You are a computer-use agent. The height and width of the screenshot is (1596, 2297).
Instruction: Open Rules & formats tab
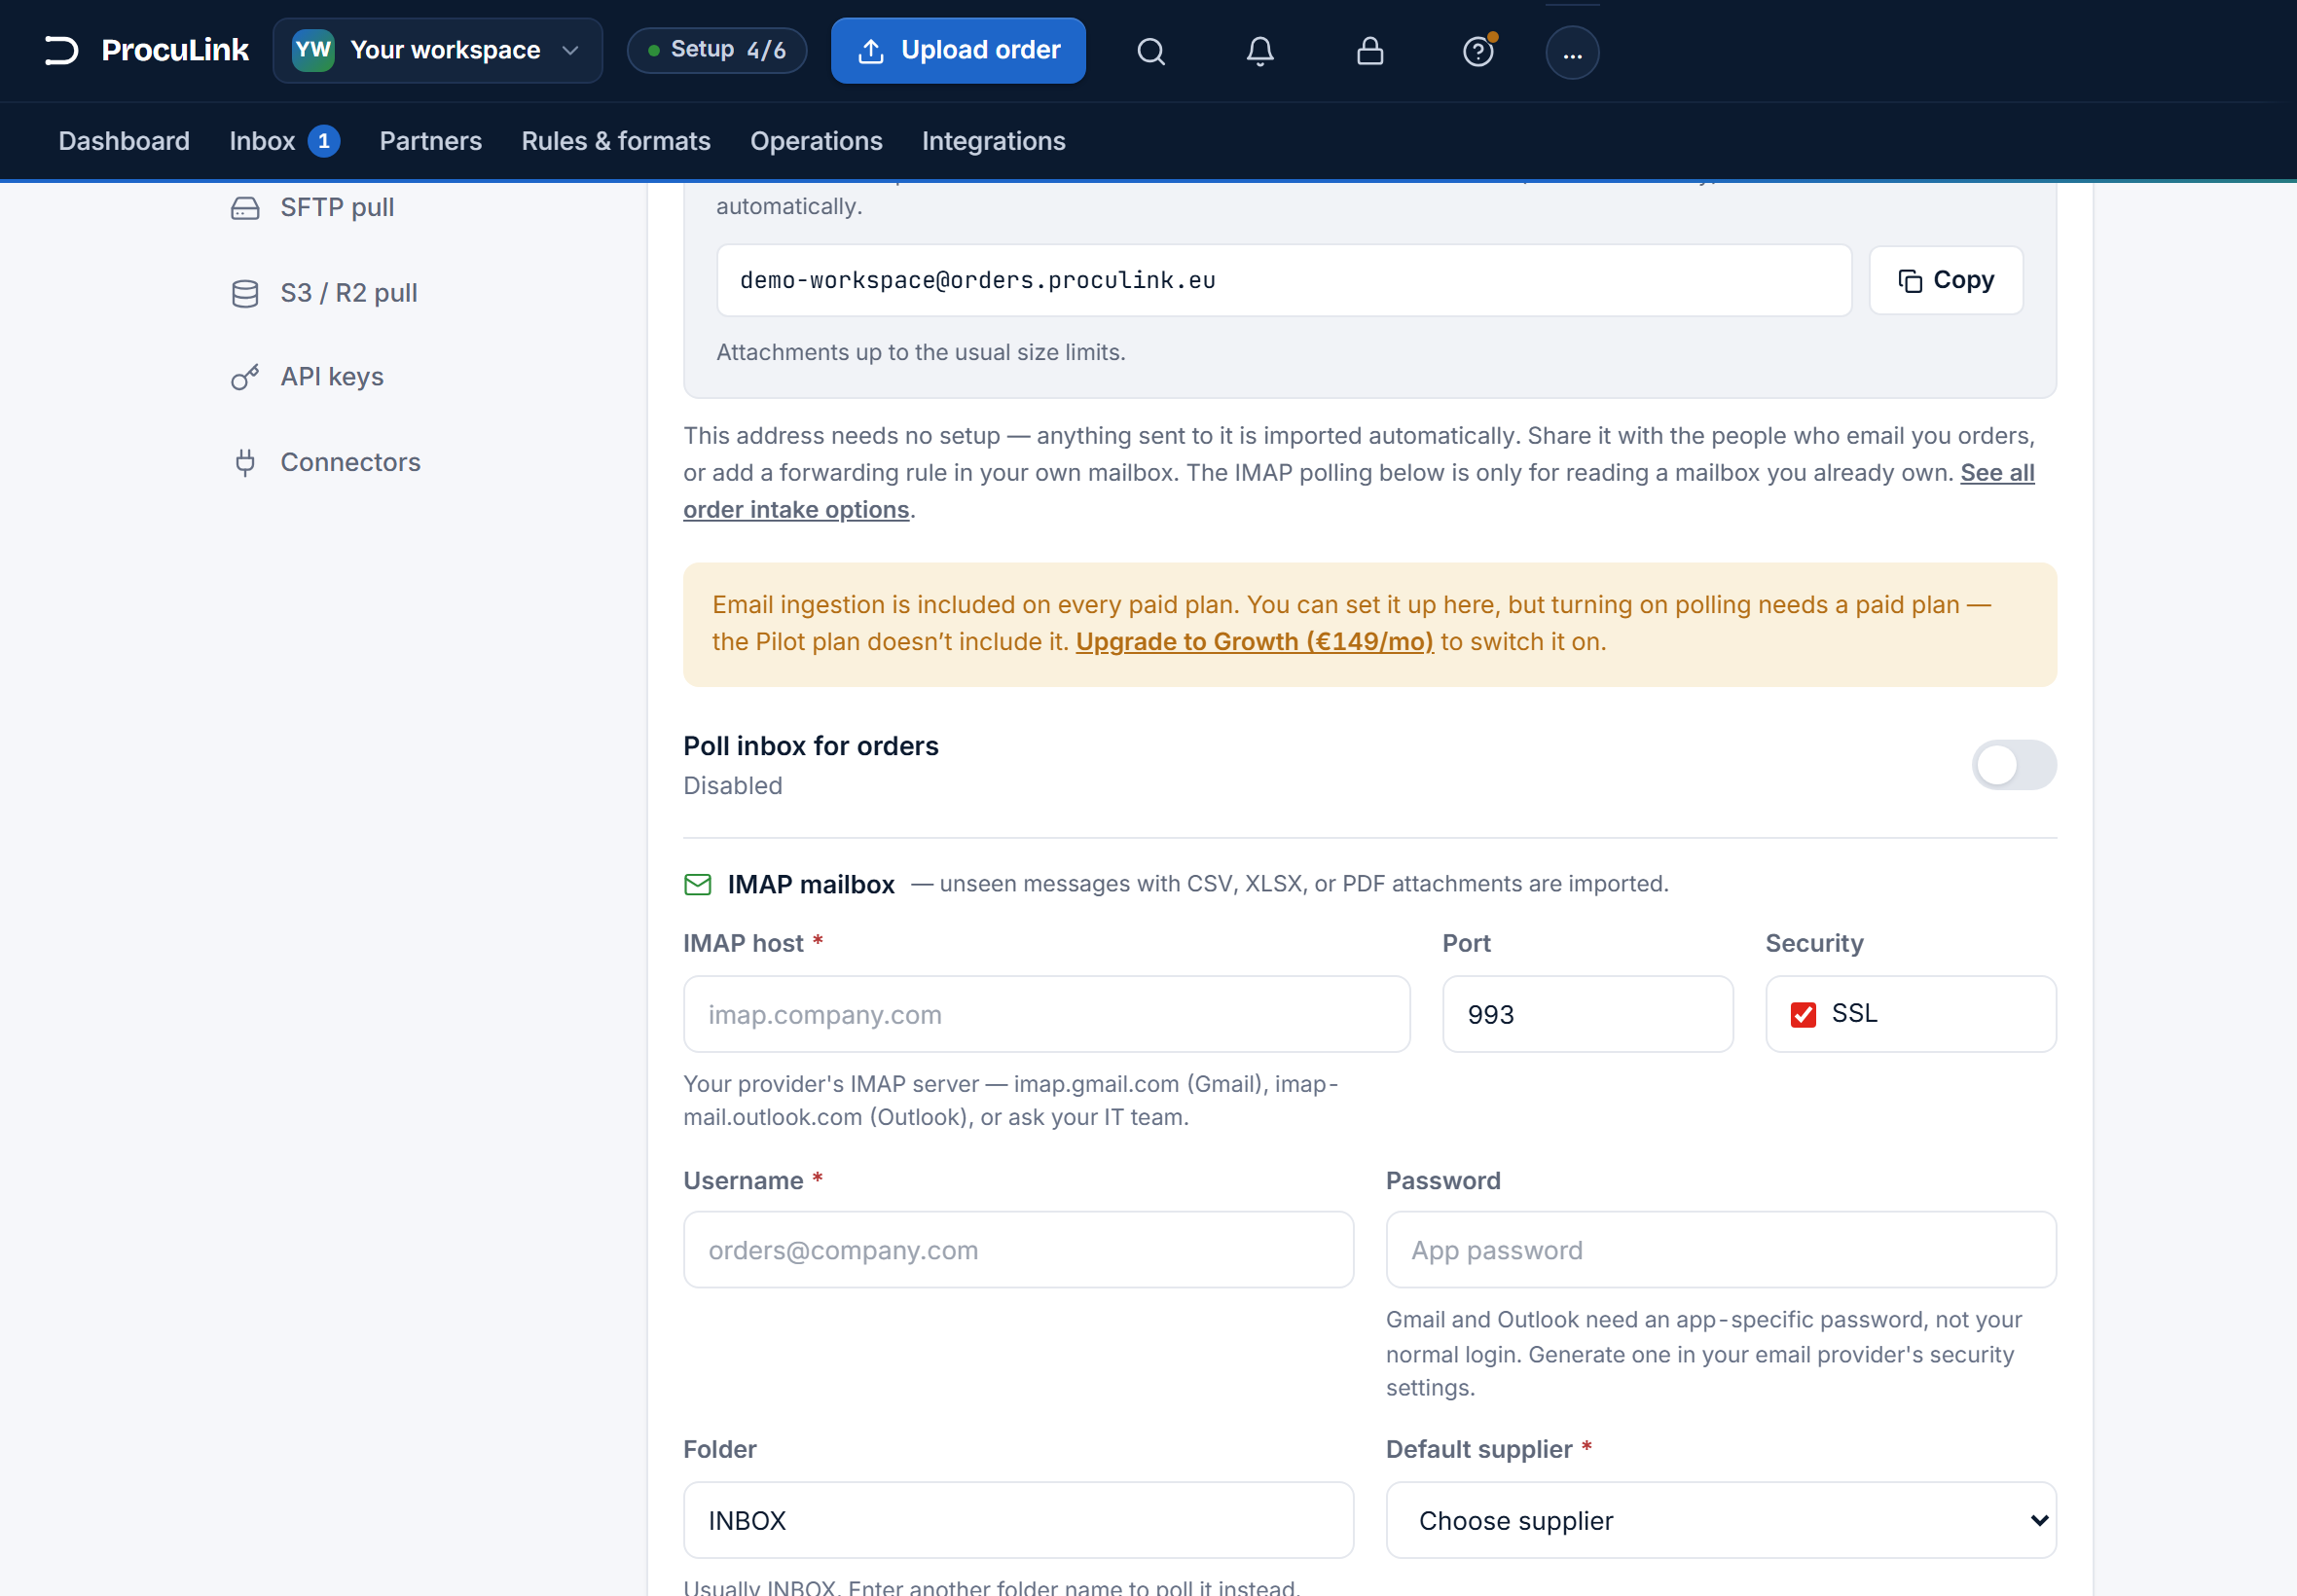(616, 141)
